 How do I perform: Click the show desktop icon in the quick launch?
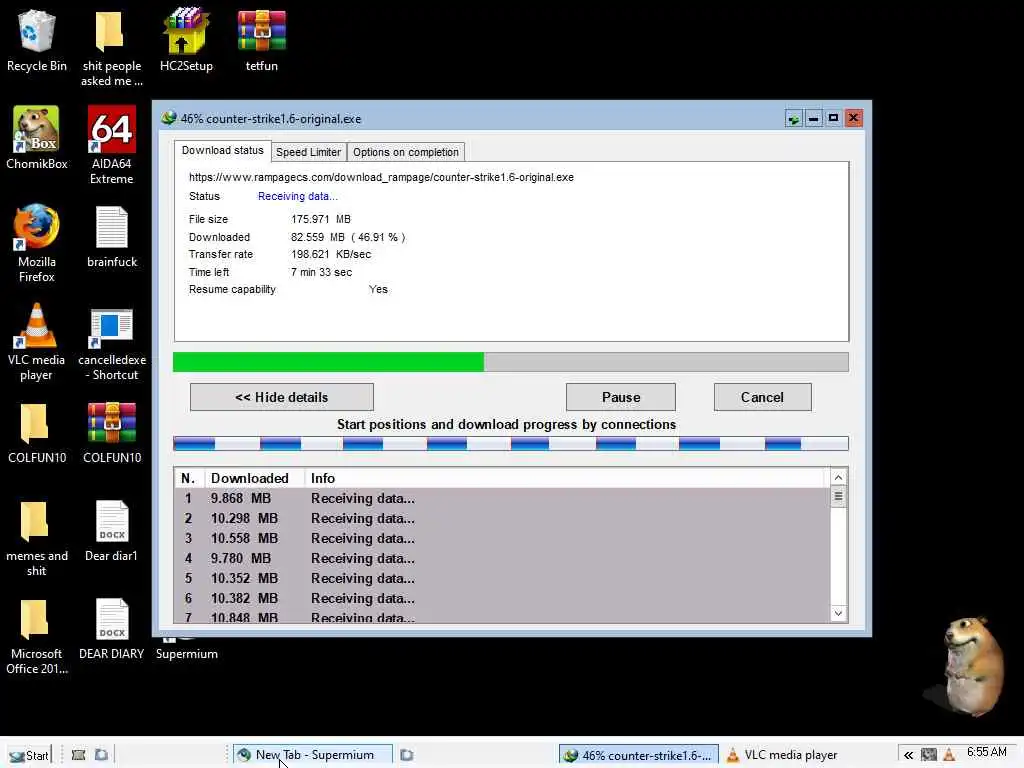pyautogui.click(x=78, y=755)
